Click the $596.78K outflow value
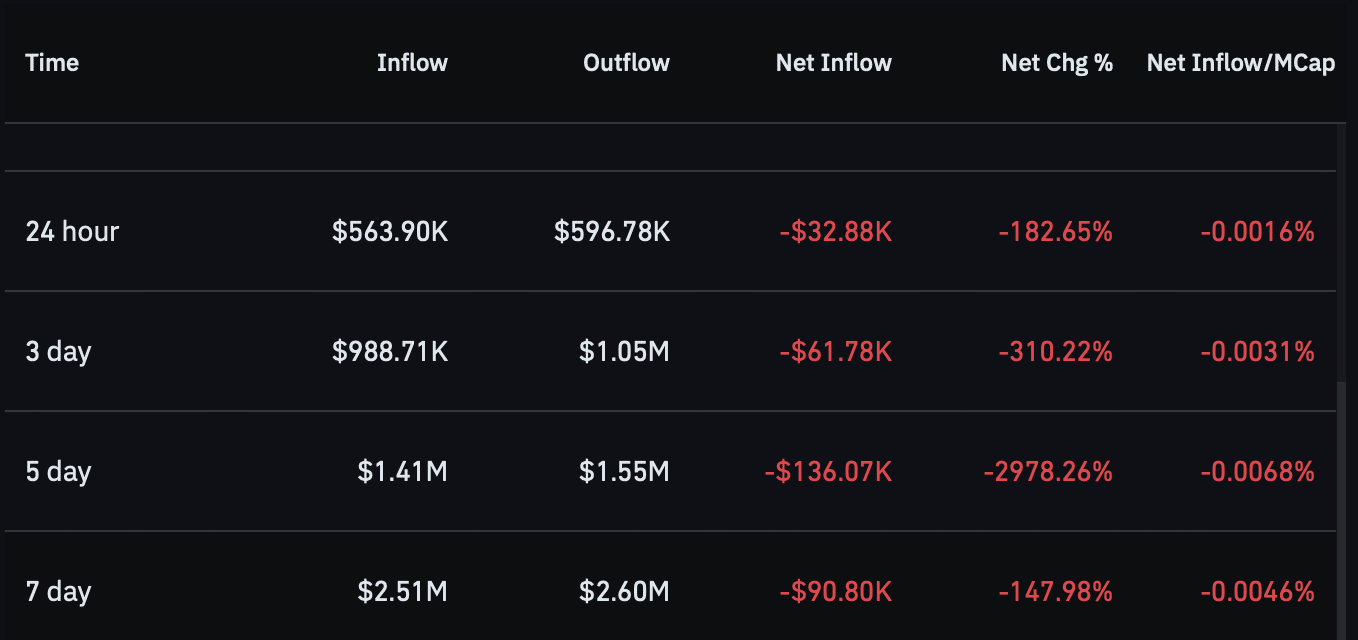1358x640 pixels. [613, 232]
